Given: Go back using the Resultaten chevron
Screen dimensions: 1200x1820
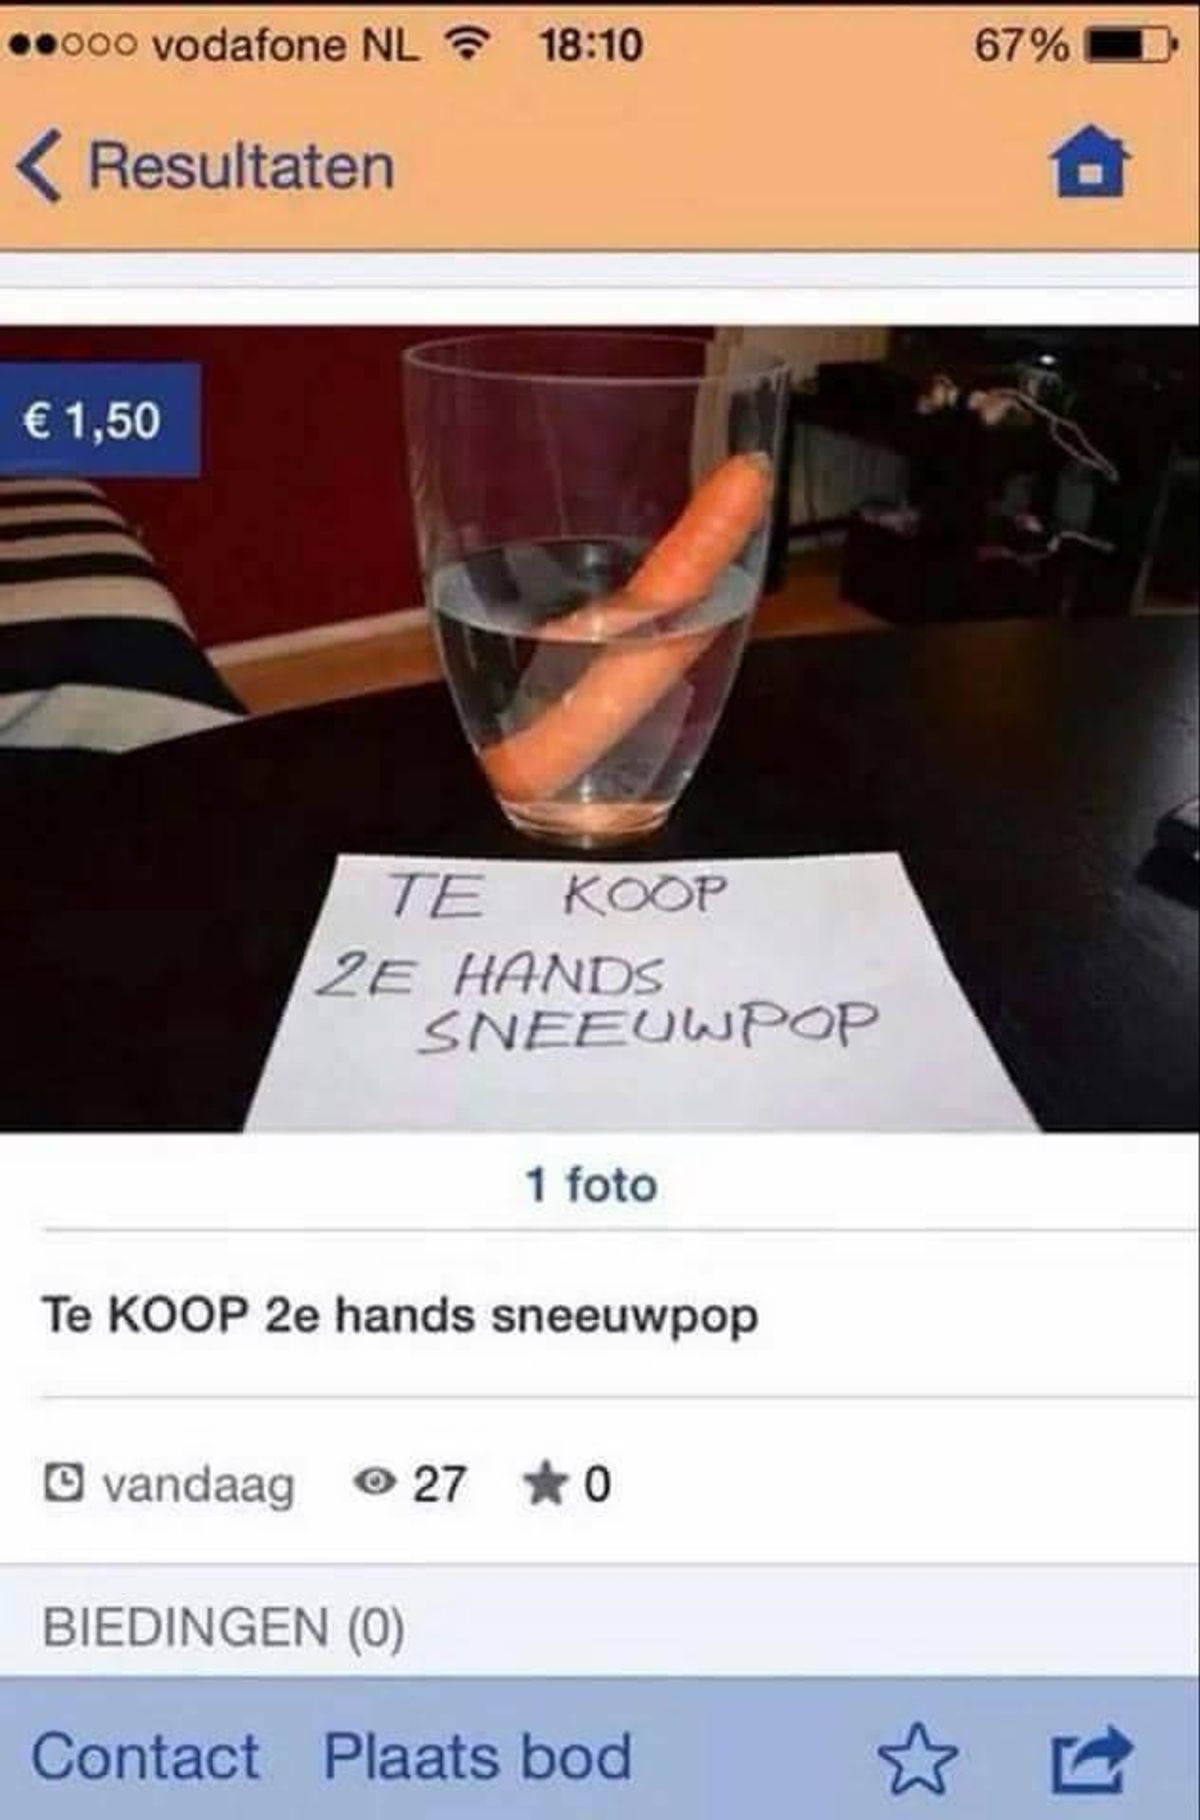Looking at the screenshot, I should tap(39, 166).
